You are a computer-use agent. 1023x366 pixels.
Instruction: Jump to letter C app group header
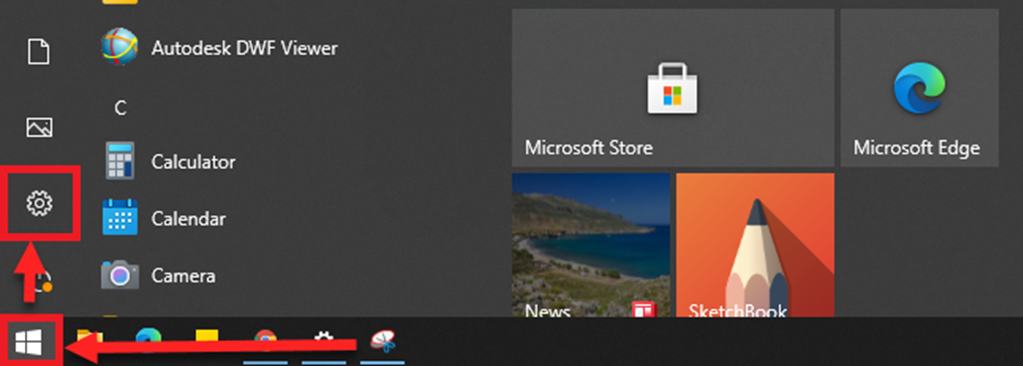[x=120, y=108]
